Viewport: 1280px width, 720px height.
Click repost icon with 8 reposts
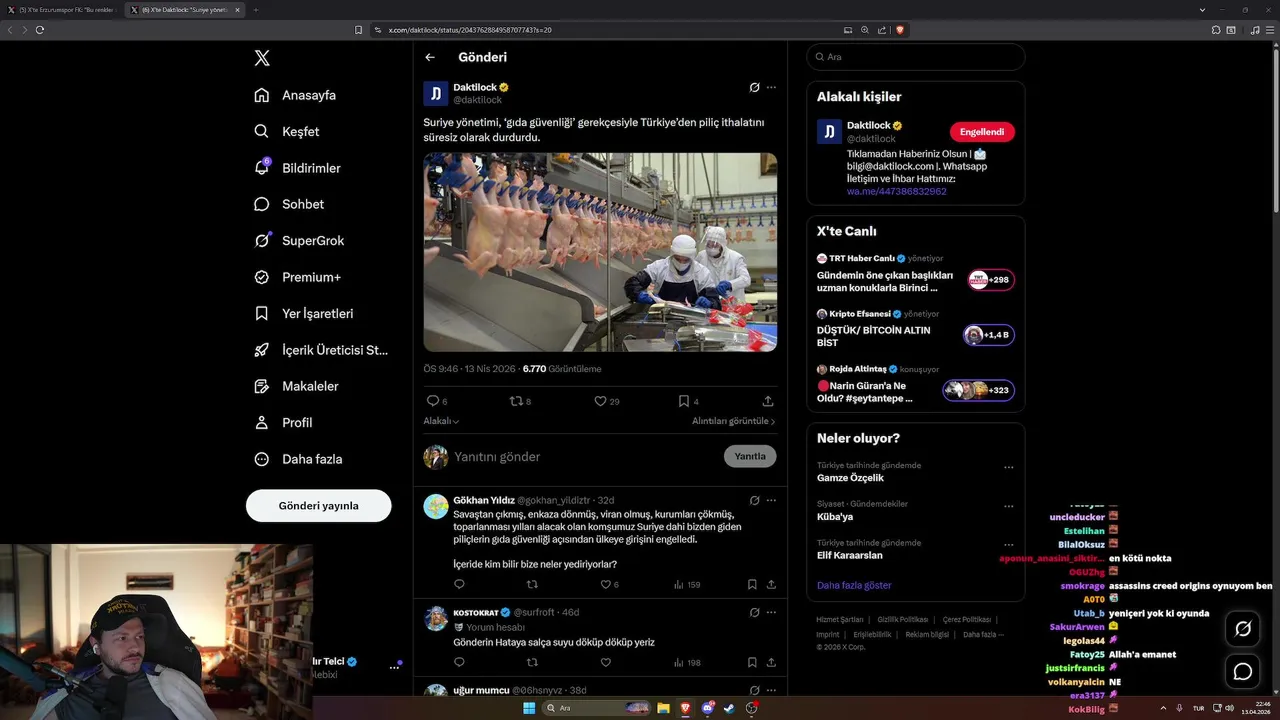[517, 401]
